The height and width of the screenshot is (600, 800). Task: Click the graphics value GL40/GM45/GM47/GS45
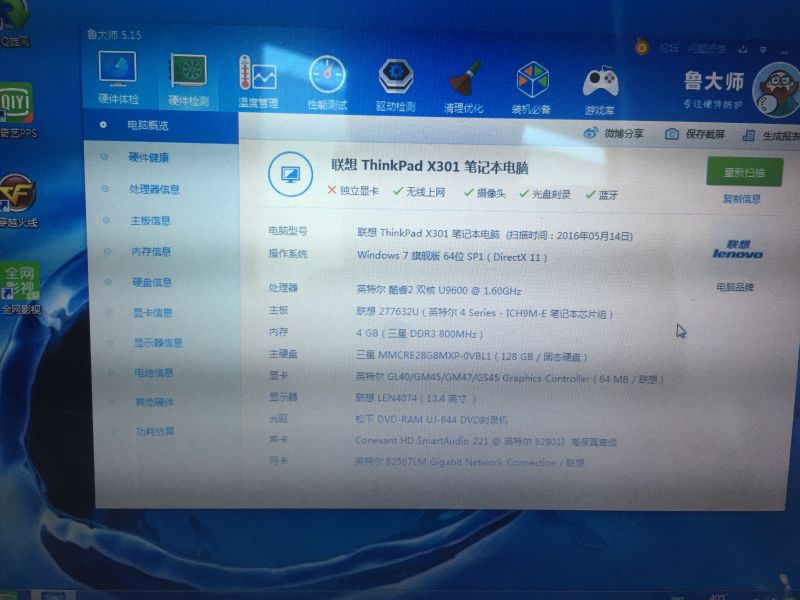510,379
